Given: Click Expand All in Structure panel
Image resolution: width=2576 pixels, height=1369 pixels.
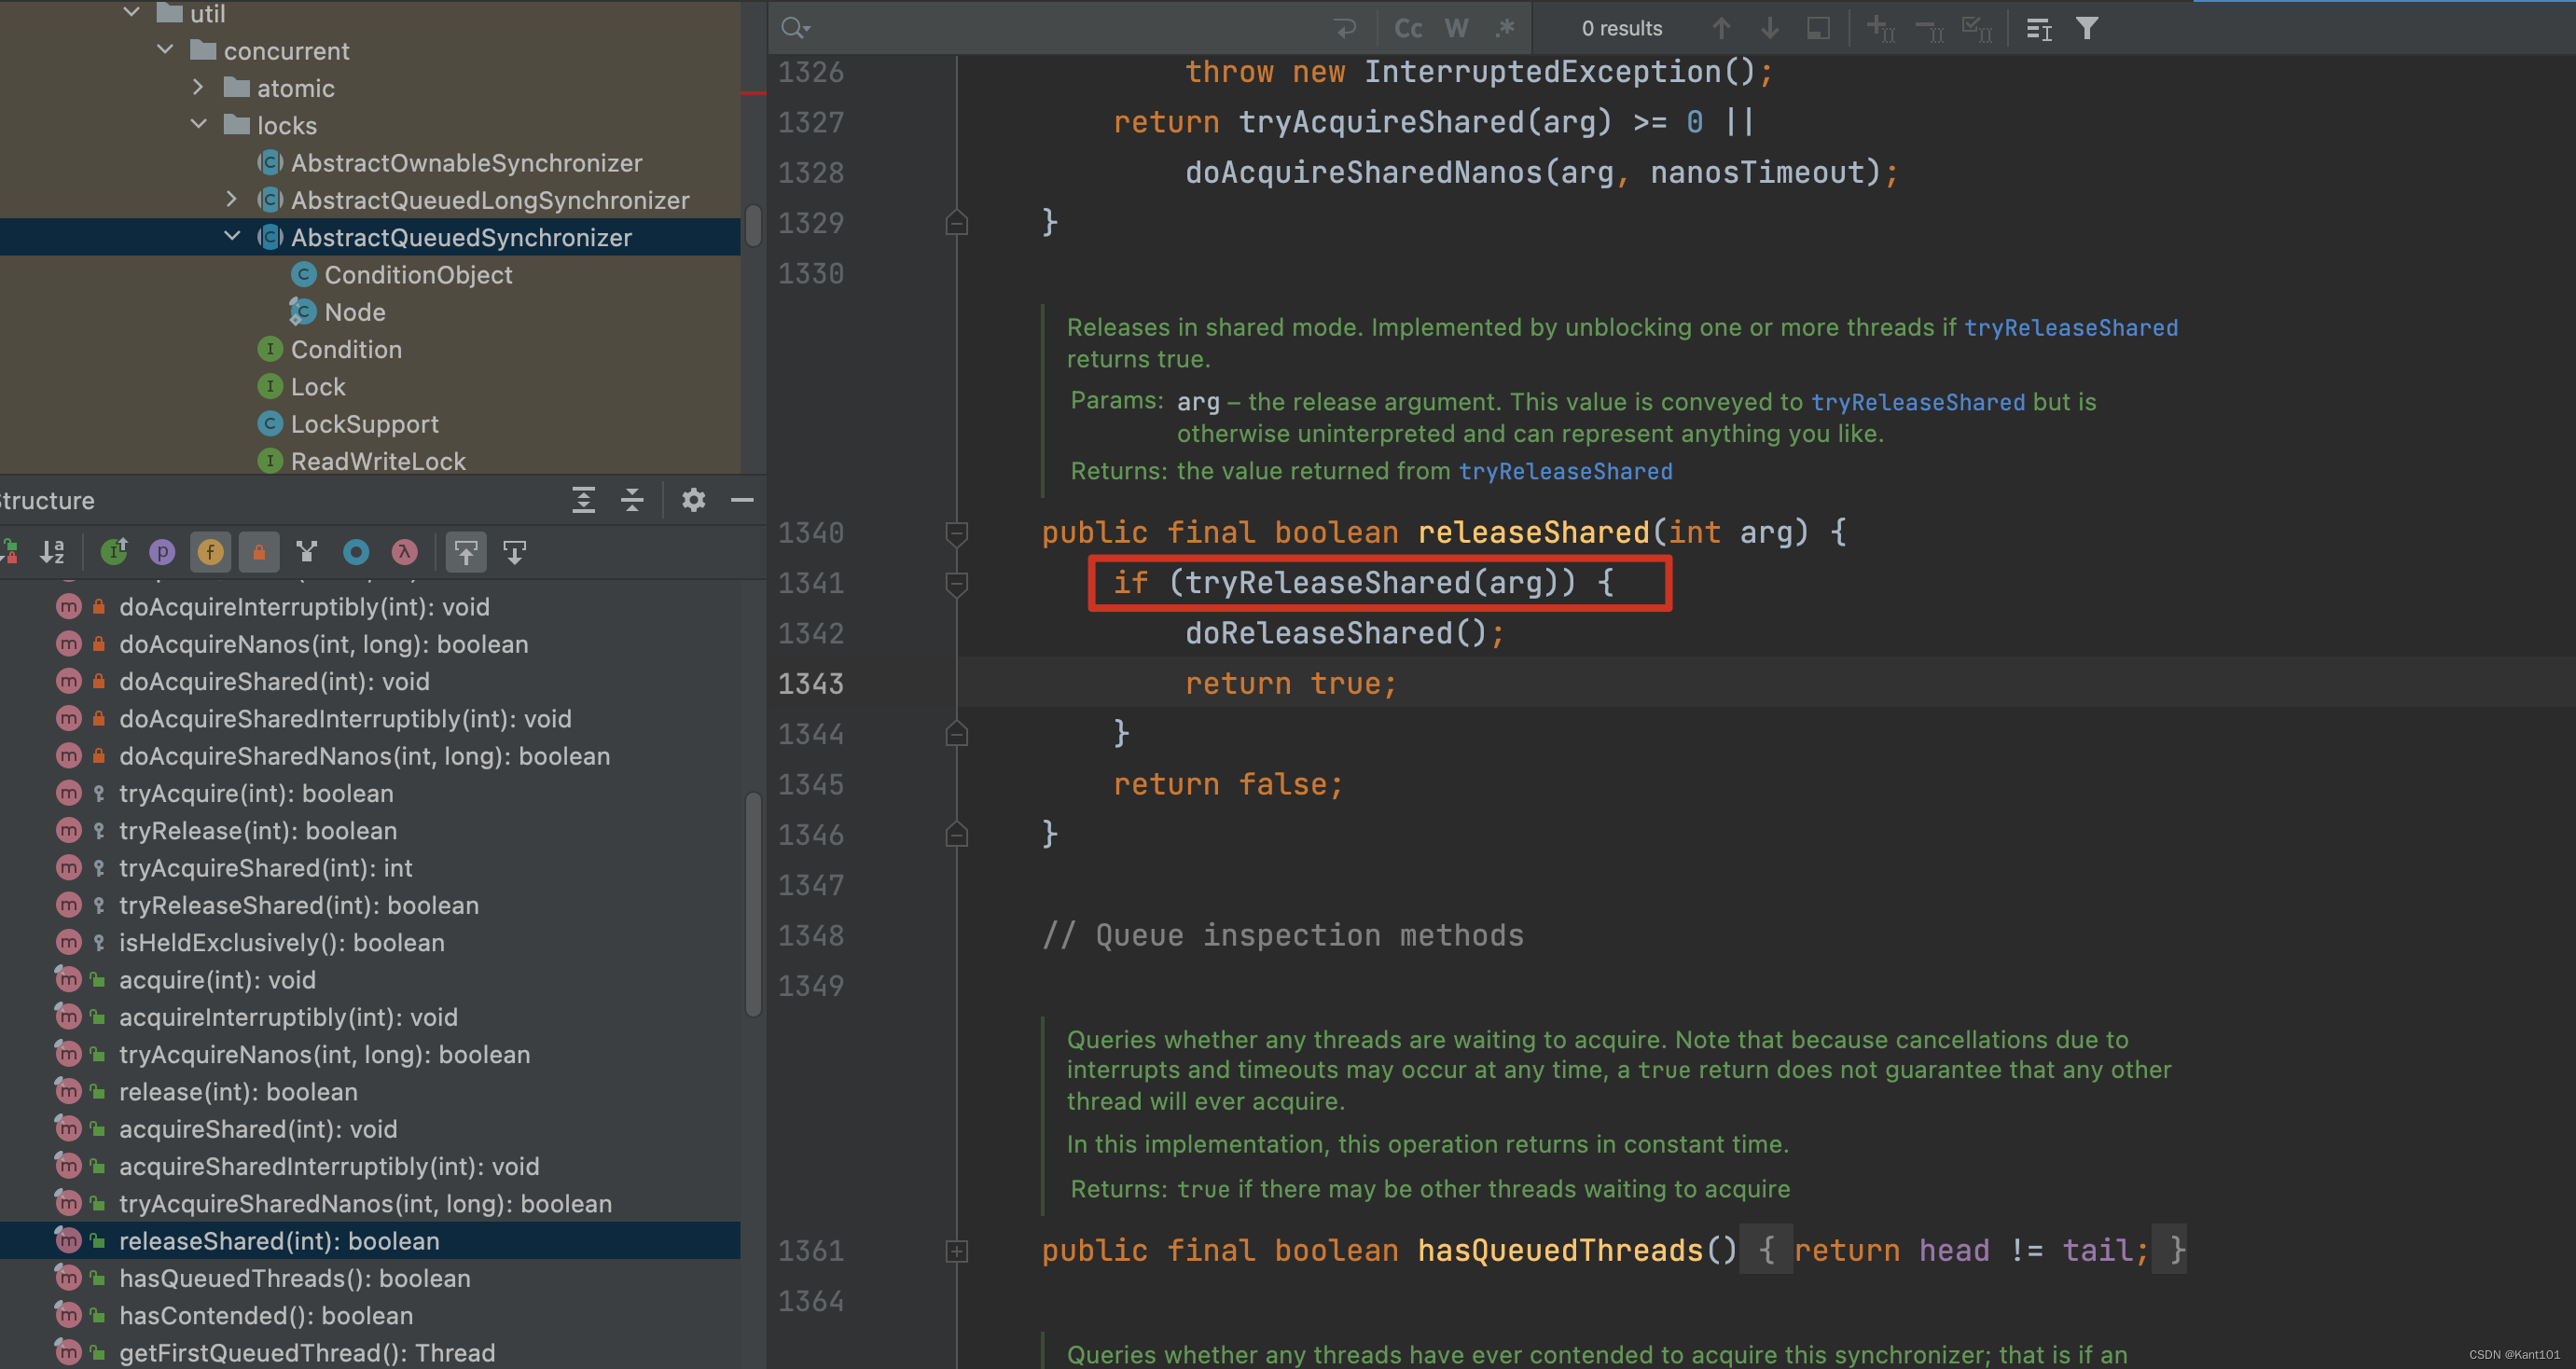Looking at the screenshot, I should click(x=583, y=500).
